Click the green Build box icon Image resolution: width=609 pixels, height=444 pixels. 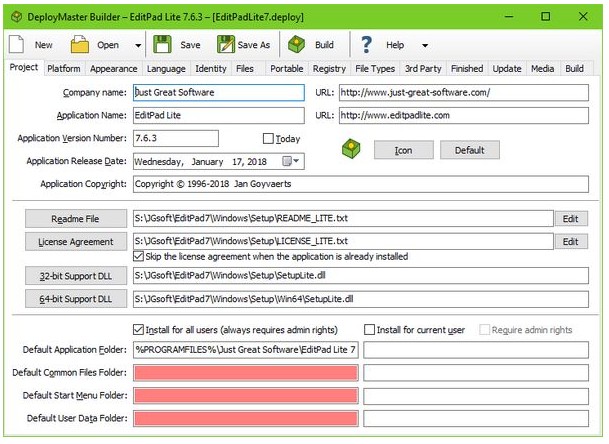click(296, 45)
